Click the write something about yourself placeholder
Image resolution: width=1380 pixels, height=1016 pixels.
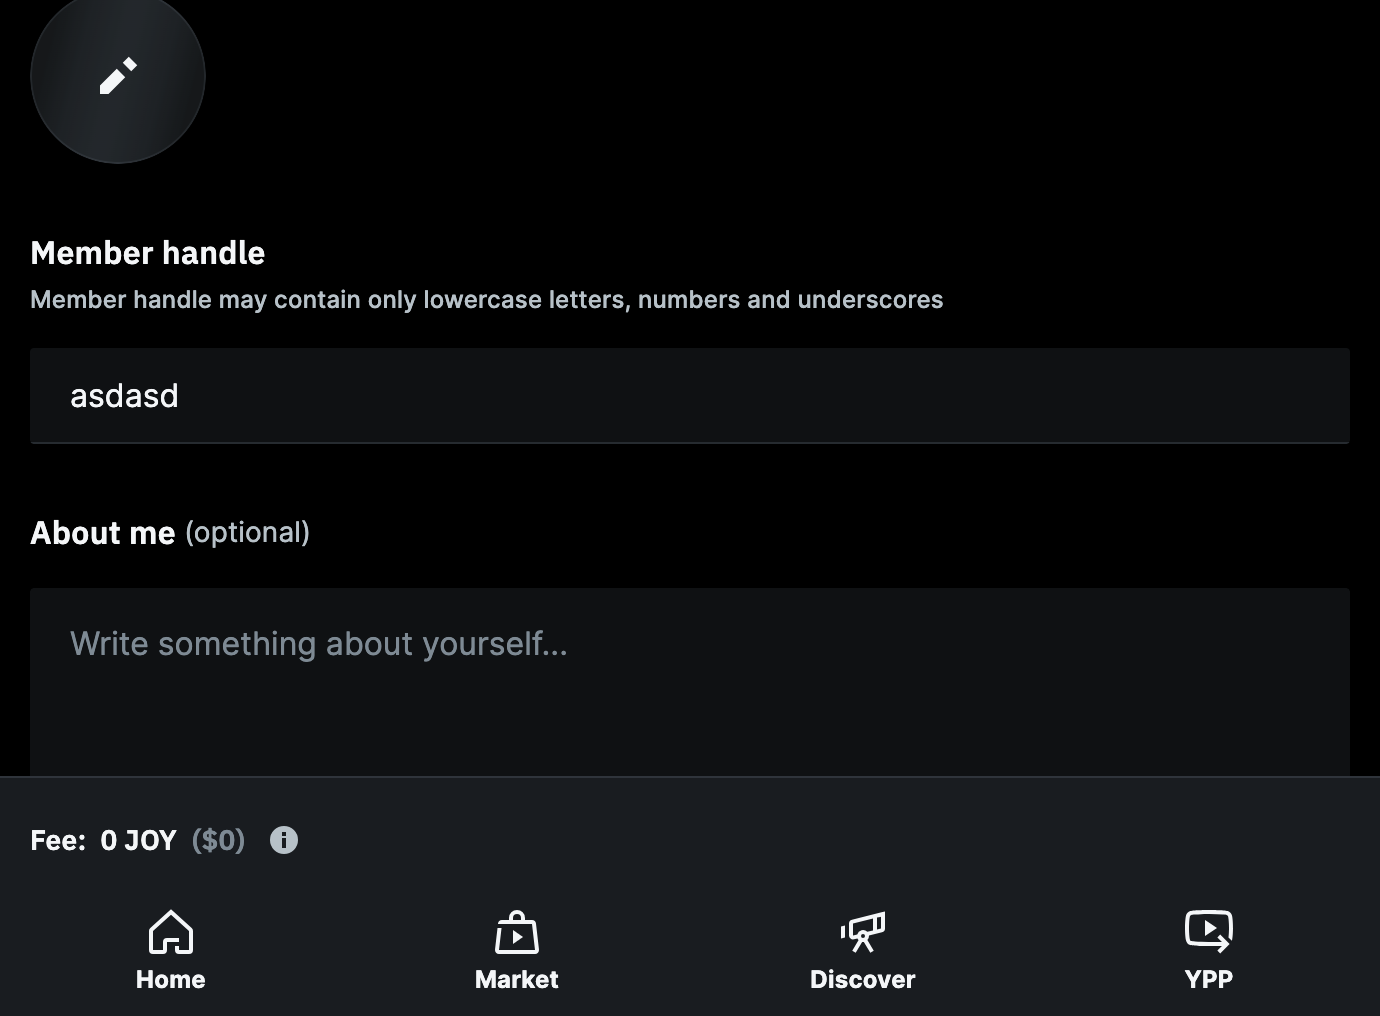[x=318, y=643]
